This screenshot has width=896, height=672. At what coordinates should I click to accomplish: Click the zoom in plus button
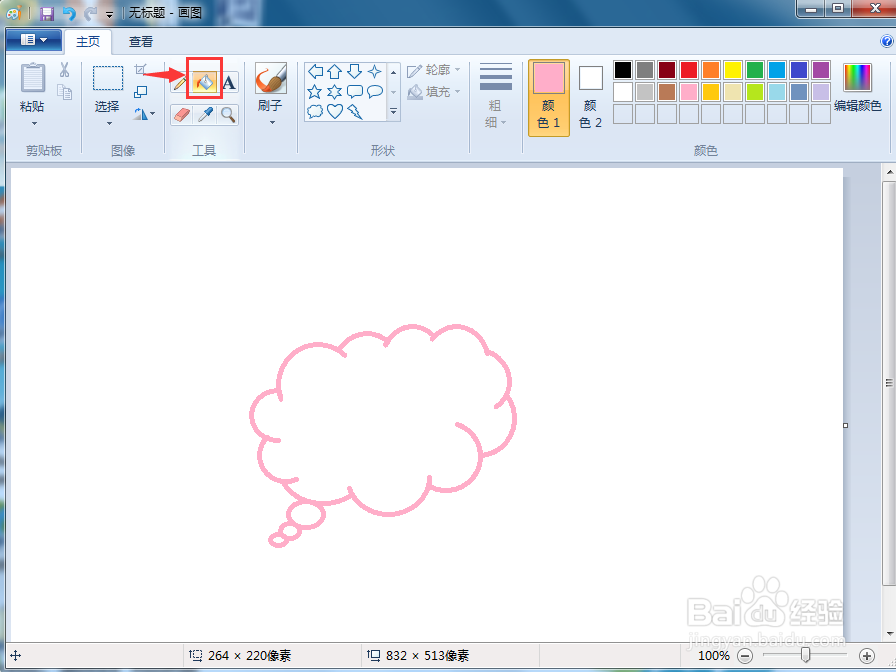[x=867, y=656]
